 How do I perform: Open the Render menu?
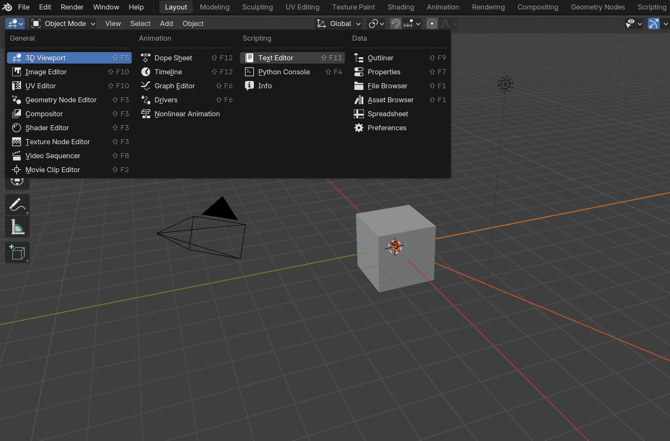72,7
